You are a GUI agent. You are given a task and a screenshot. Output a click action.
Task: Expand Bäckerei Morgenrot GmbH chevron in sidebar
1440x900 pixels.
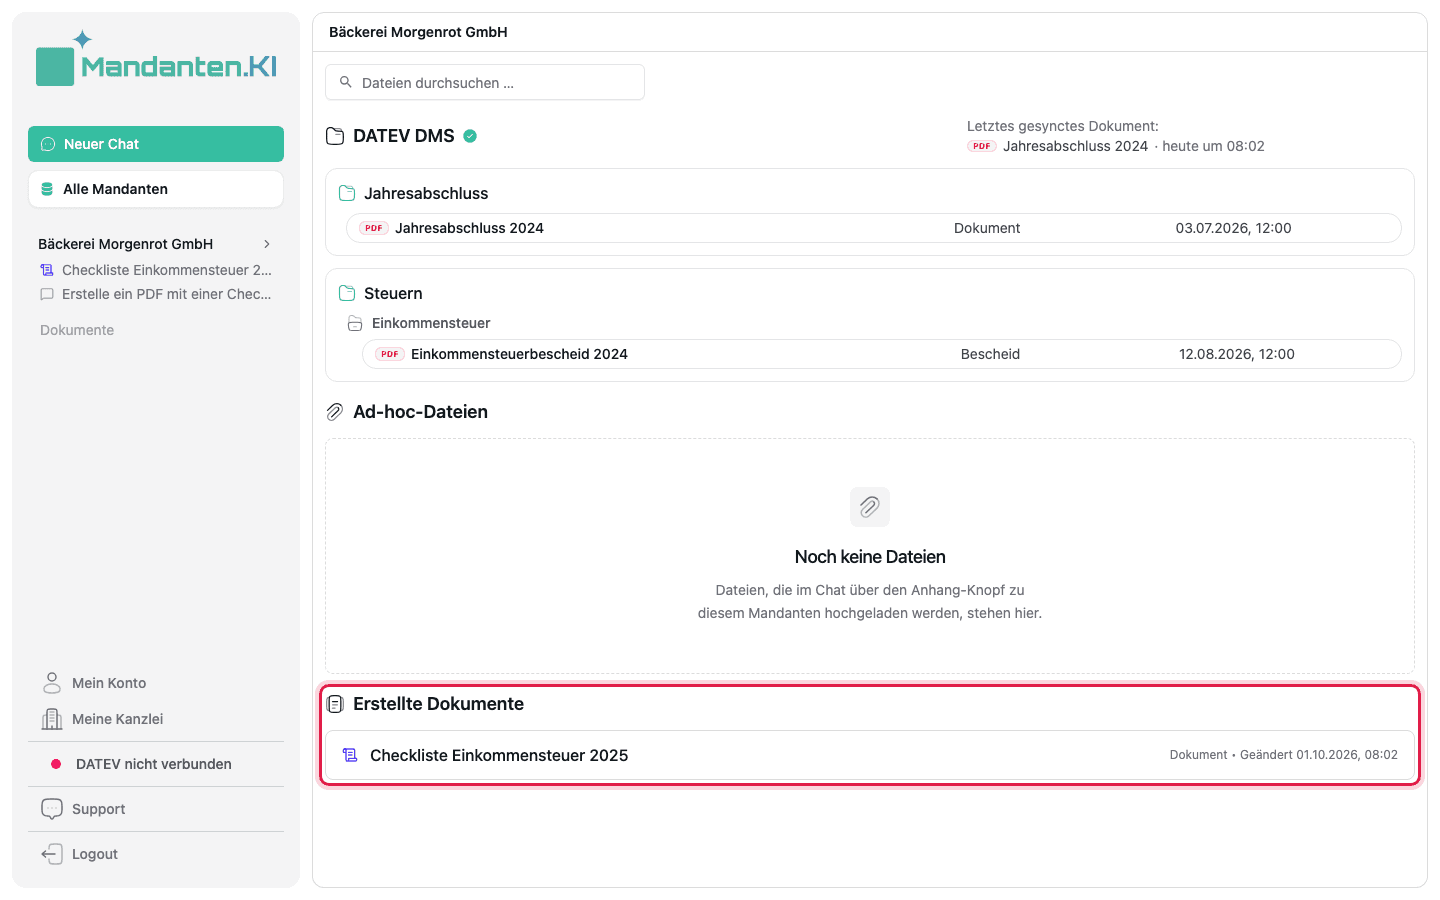[x=267, y=244]
